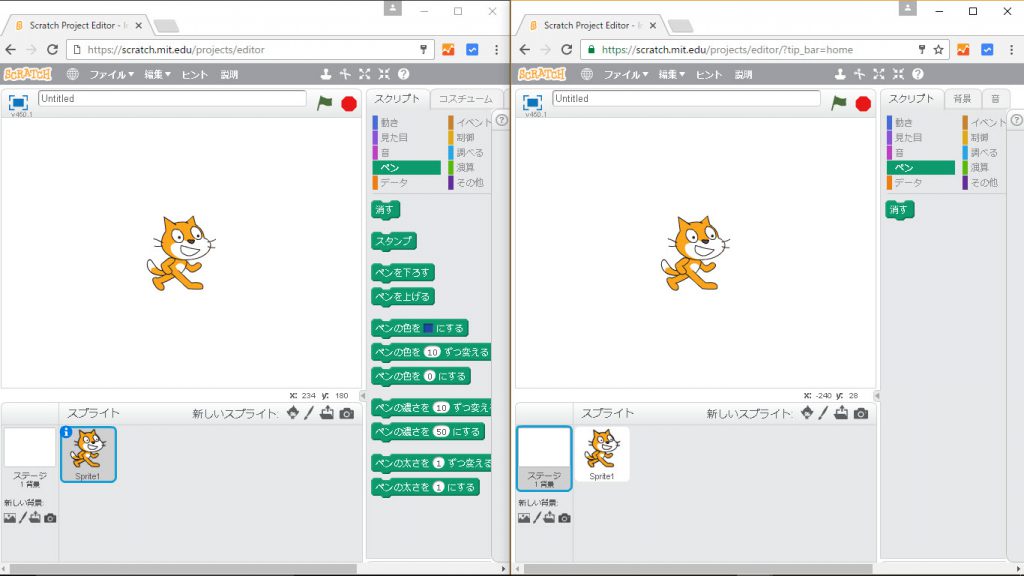Paint new sprite in left window
Viewport: 1024px width, 576px height.
tap(309, 413)
